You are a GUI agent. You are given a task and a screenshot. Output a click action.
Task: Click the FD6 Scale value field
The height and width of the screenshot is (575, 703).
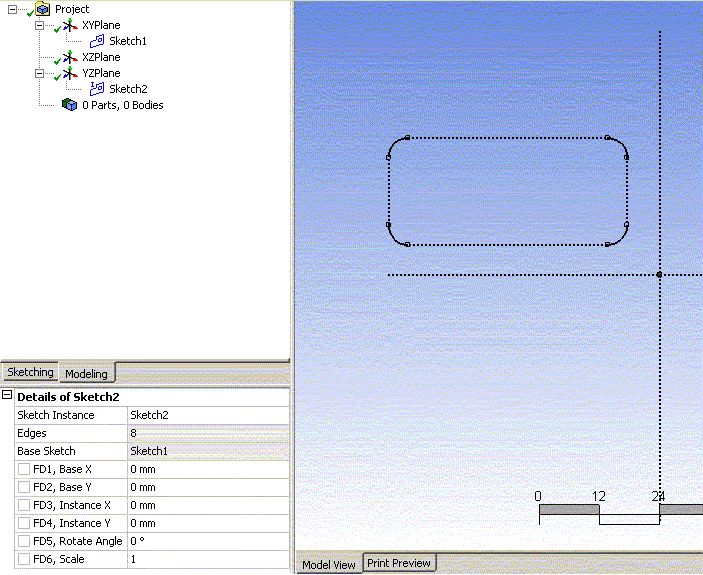point(208,560)
